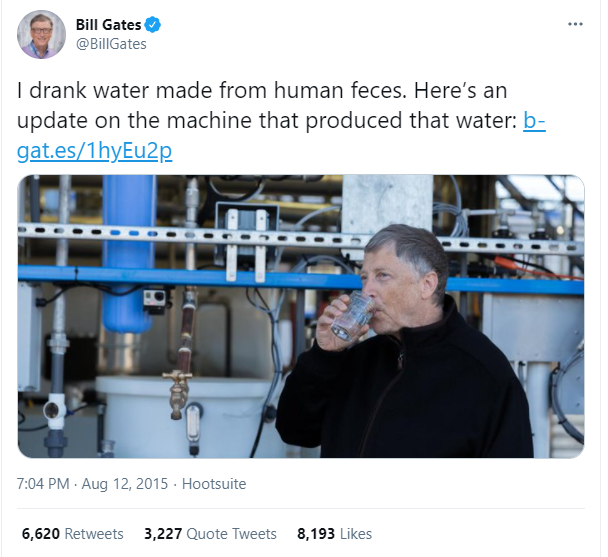Click the Hootsuite source label

[x=213, y=484]
